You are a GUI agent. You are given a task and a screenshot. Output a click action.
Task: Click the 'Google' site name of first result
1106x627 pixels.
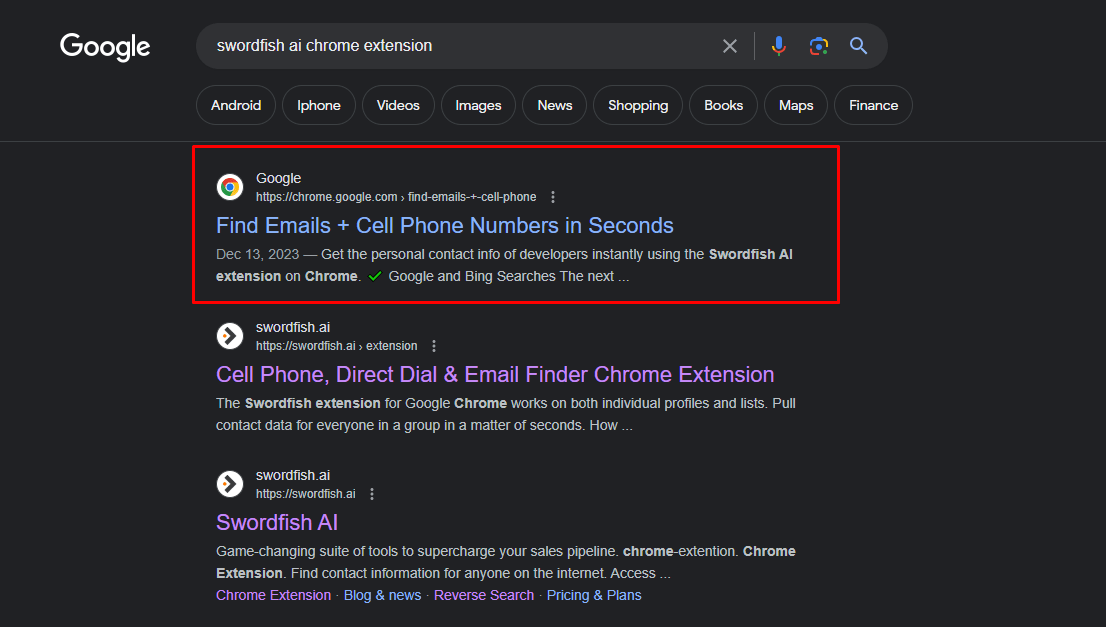278,178
